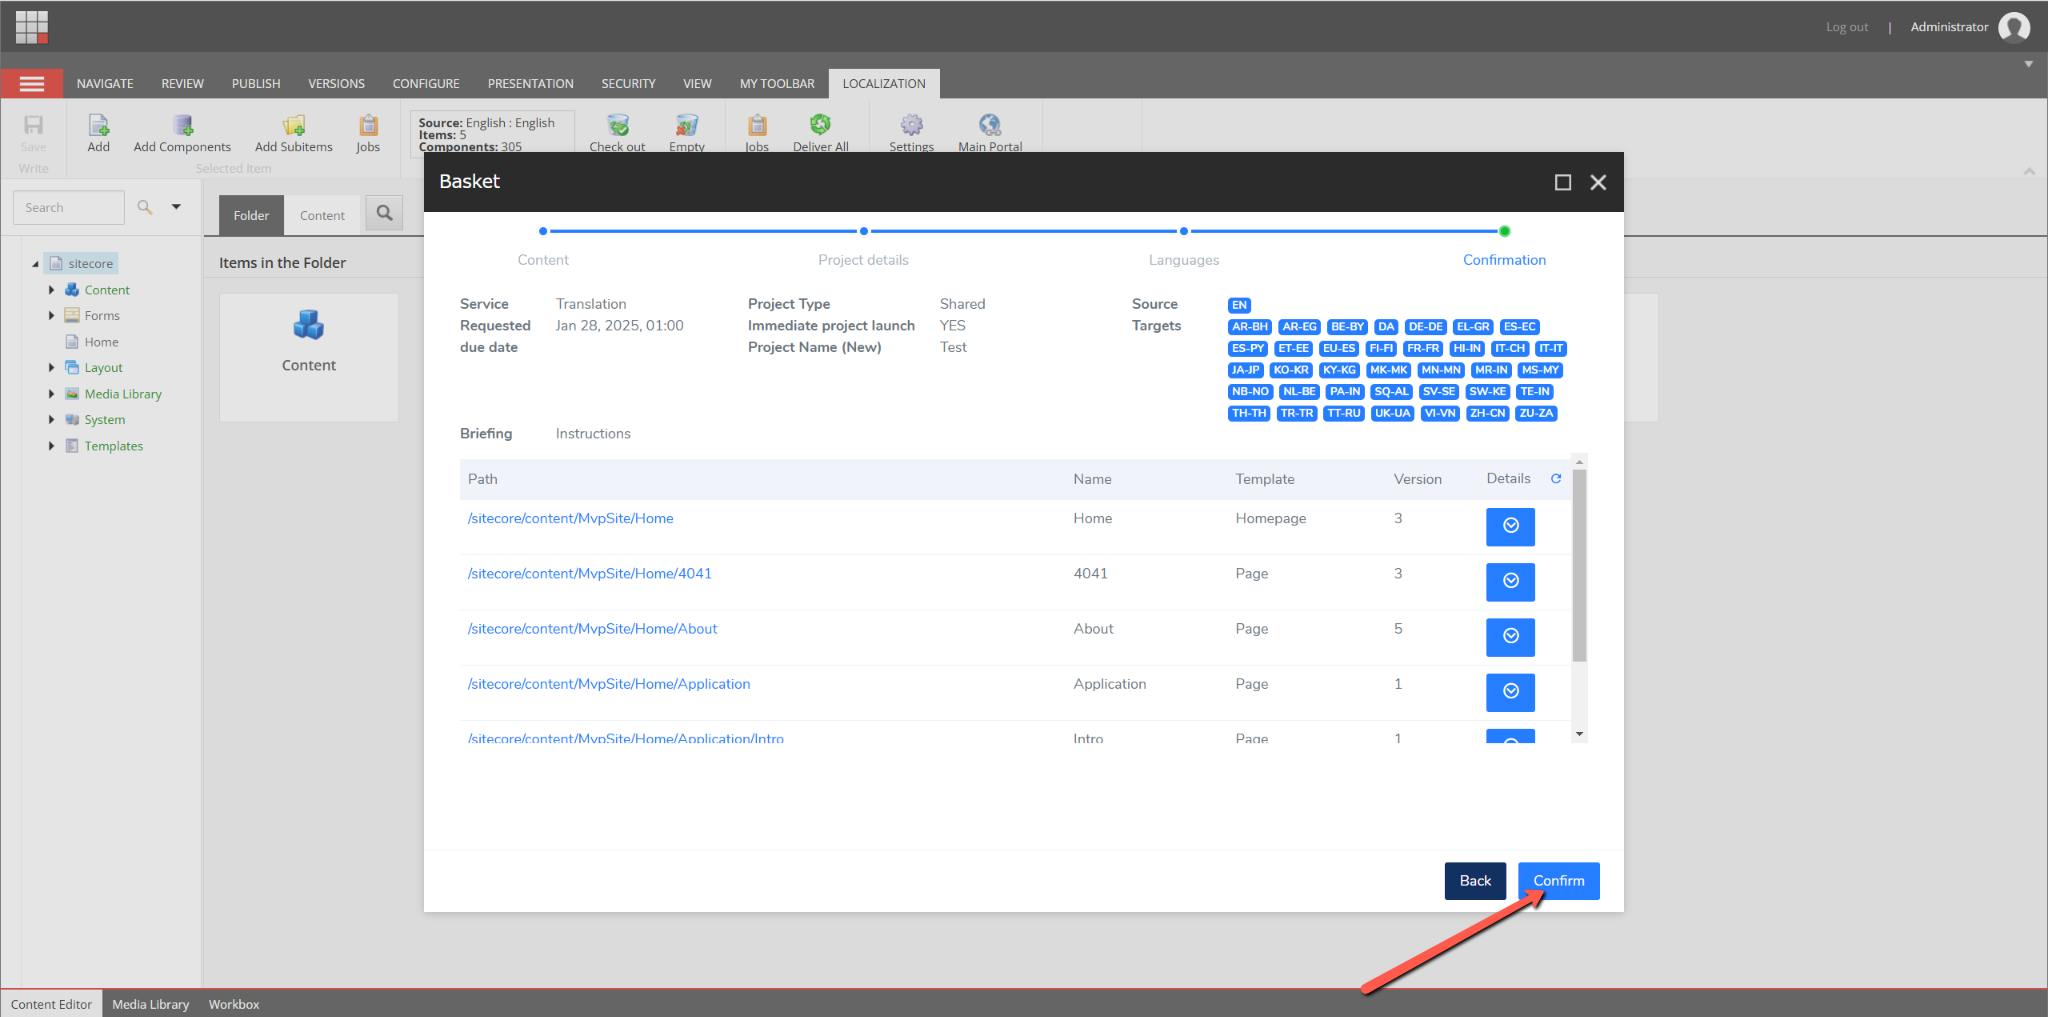This screenshot has width=2048, height=1017.
Task: Open the search options dropdown arrow
Action: (x=176, y=207)
